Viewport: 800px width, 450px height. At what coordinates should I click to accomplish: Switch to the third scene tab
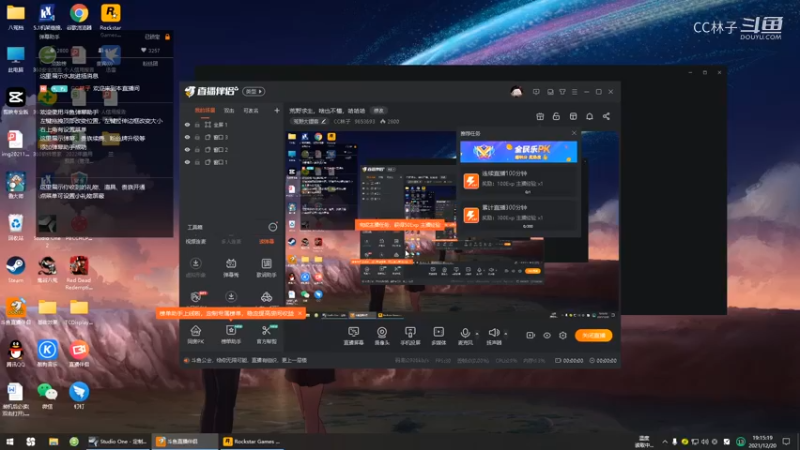pos(251,111)
